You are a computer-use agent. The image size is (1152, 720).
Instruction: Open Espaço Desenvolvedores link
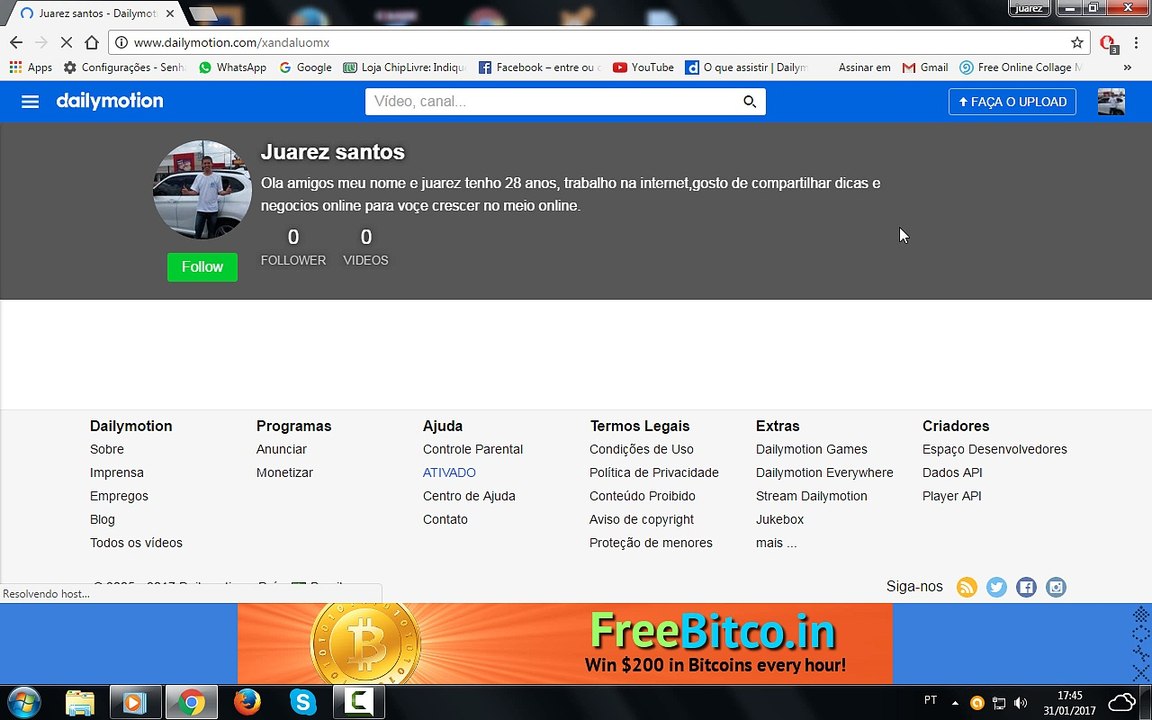click(995, 449)
